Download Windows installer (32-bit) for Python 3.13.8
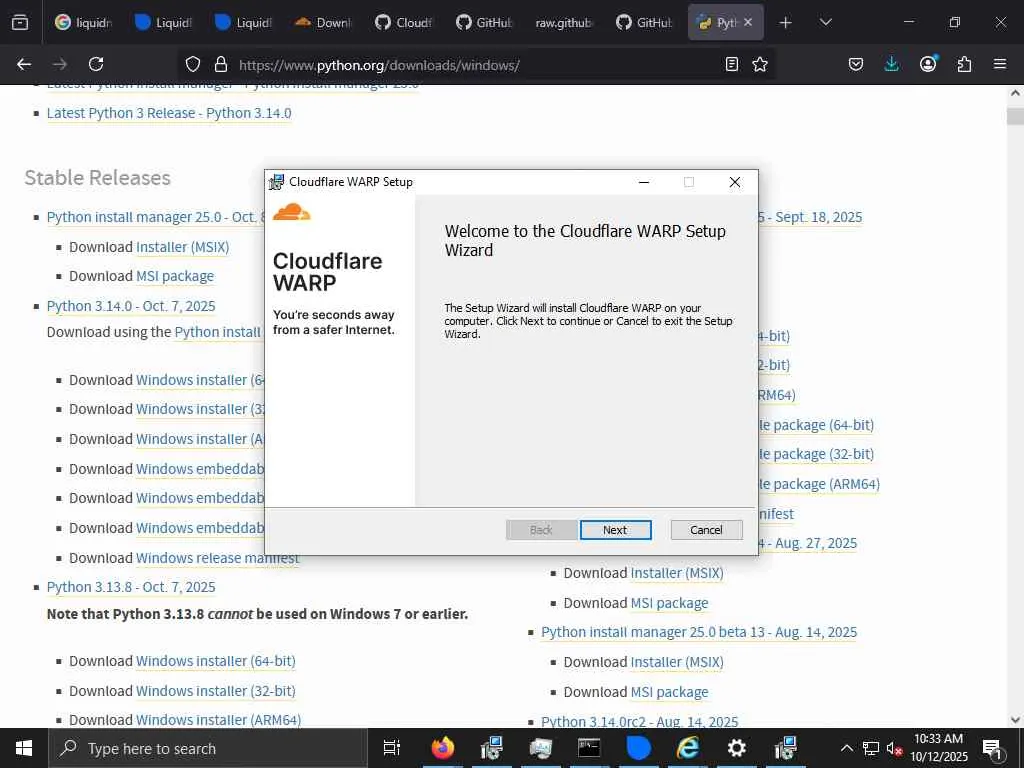1024x768 pixels. pos(216,691)
